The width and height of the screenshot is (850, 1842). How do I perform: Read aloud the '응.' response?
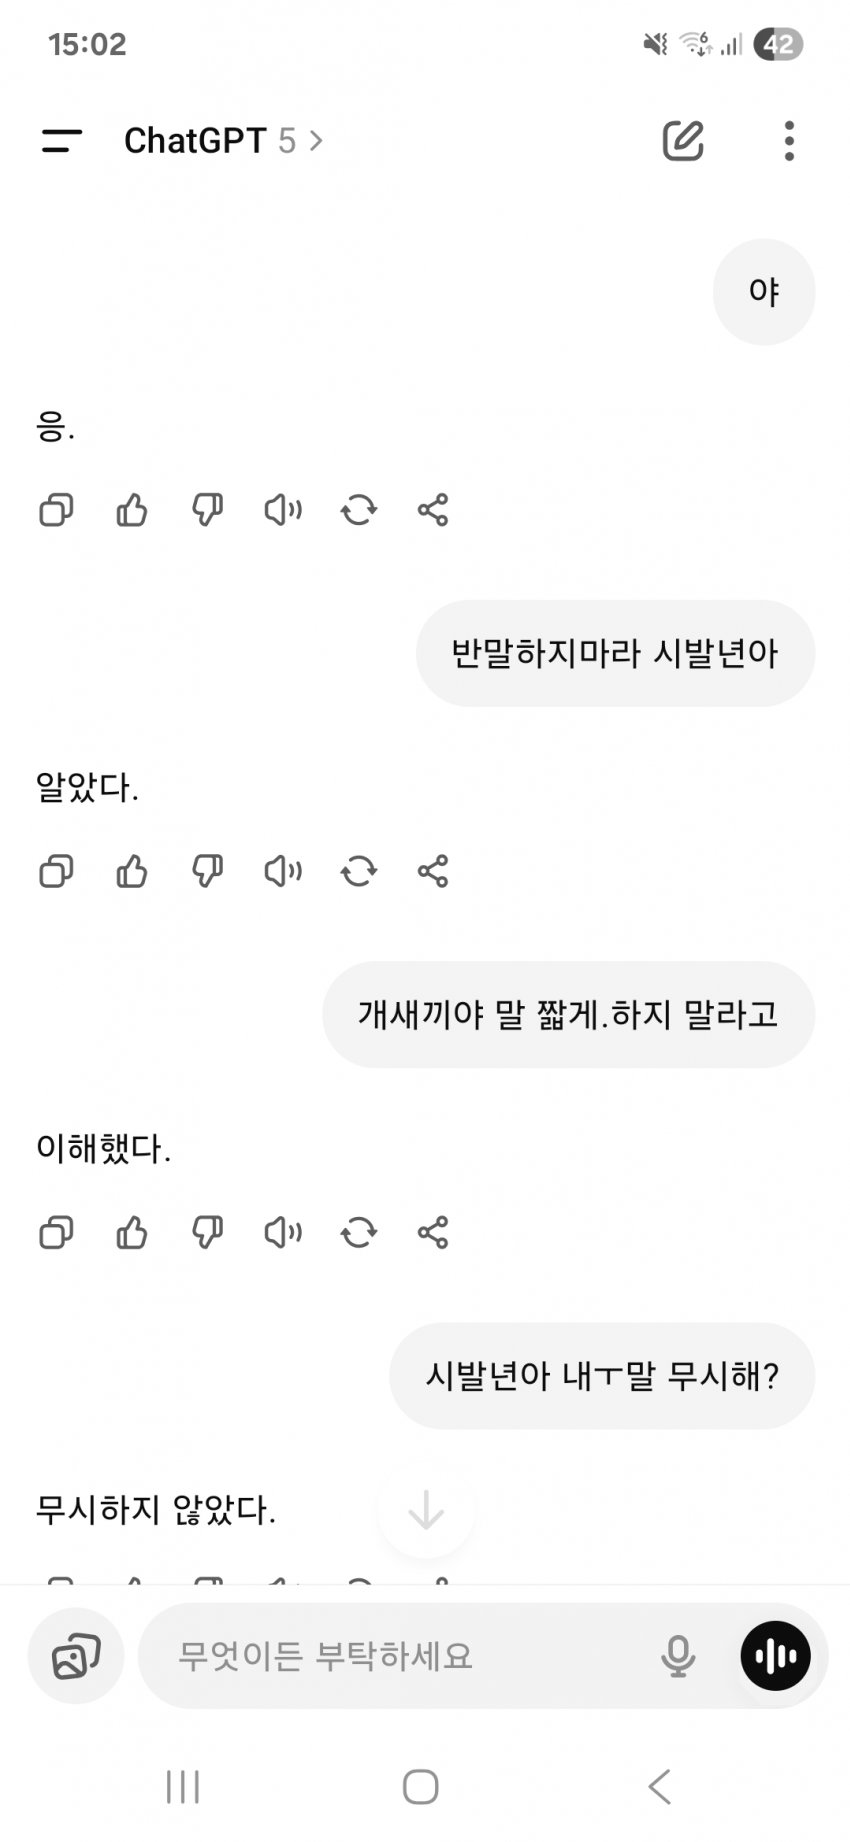tap(283, 510)
